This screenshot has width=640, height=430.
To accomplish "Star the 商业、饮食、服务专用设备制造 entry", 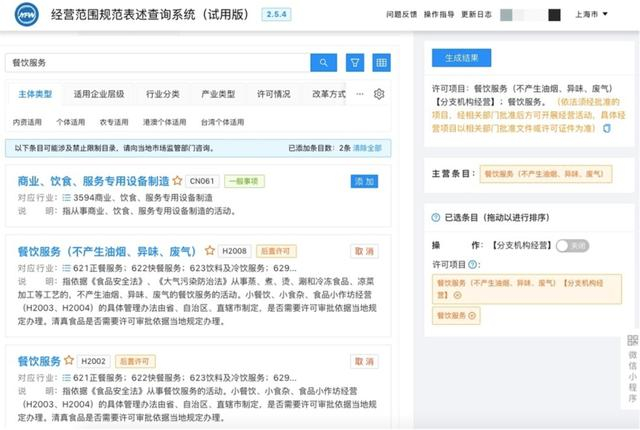I will coord(177,181).
